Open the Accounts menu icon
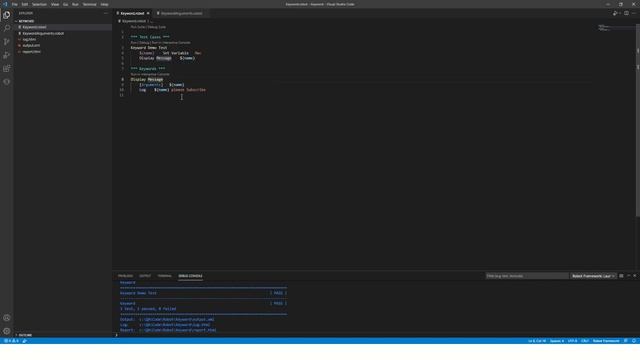Viewport: 640px width, 360px height. click(7, 318)
